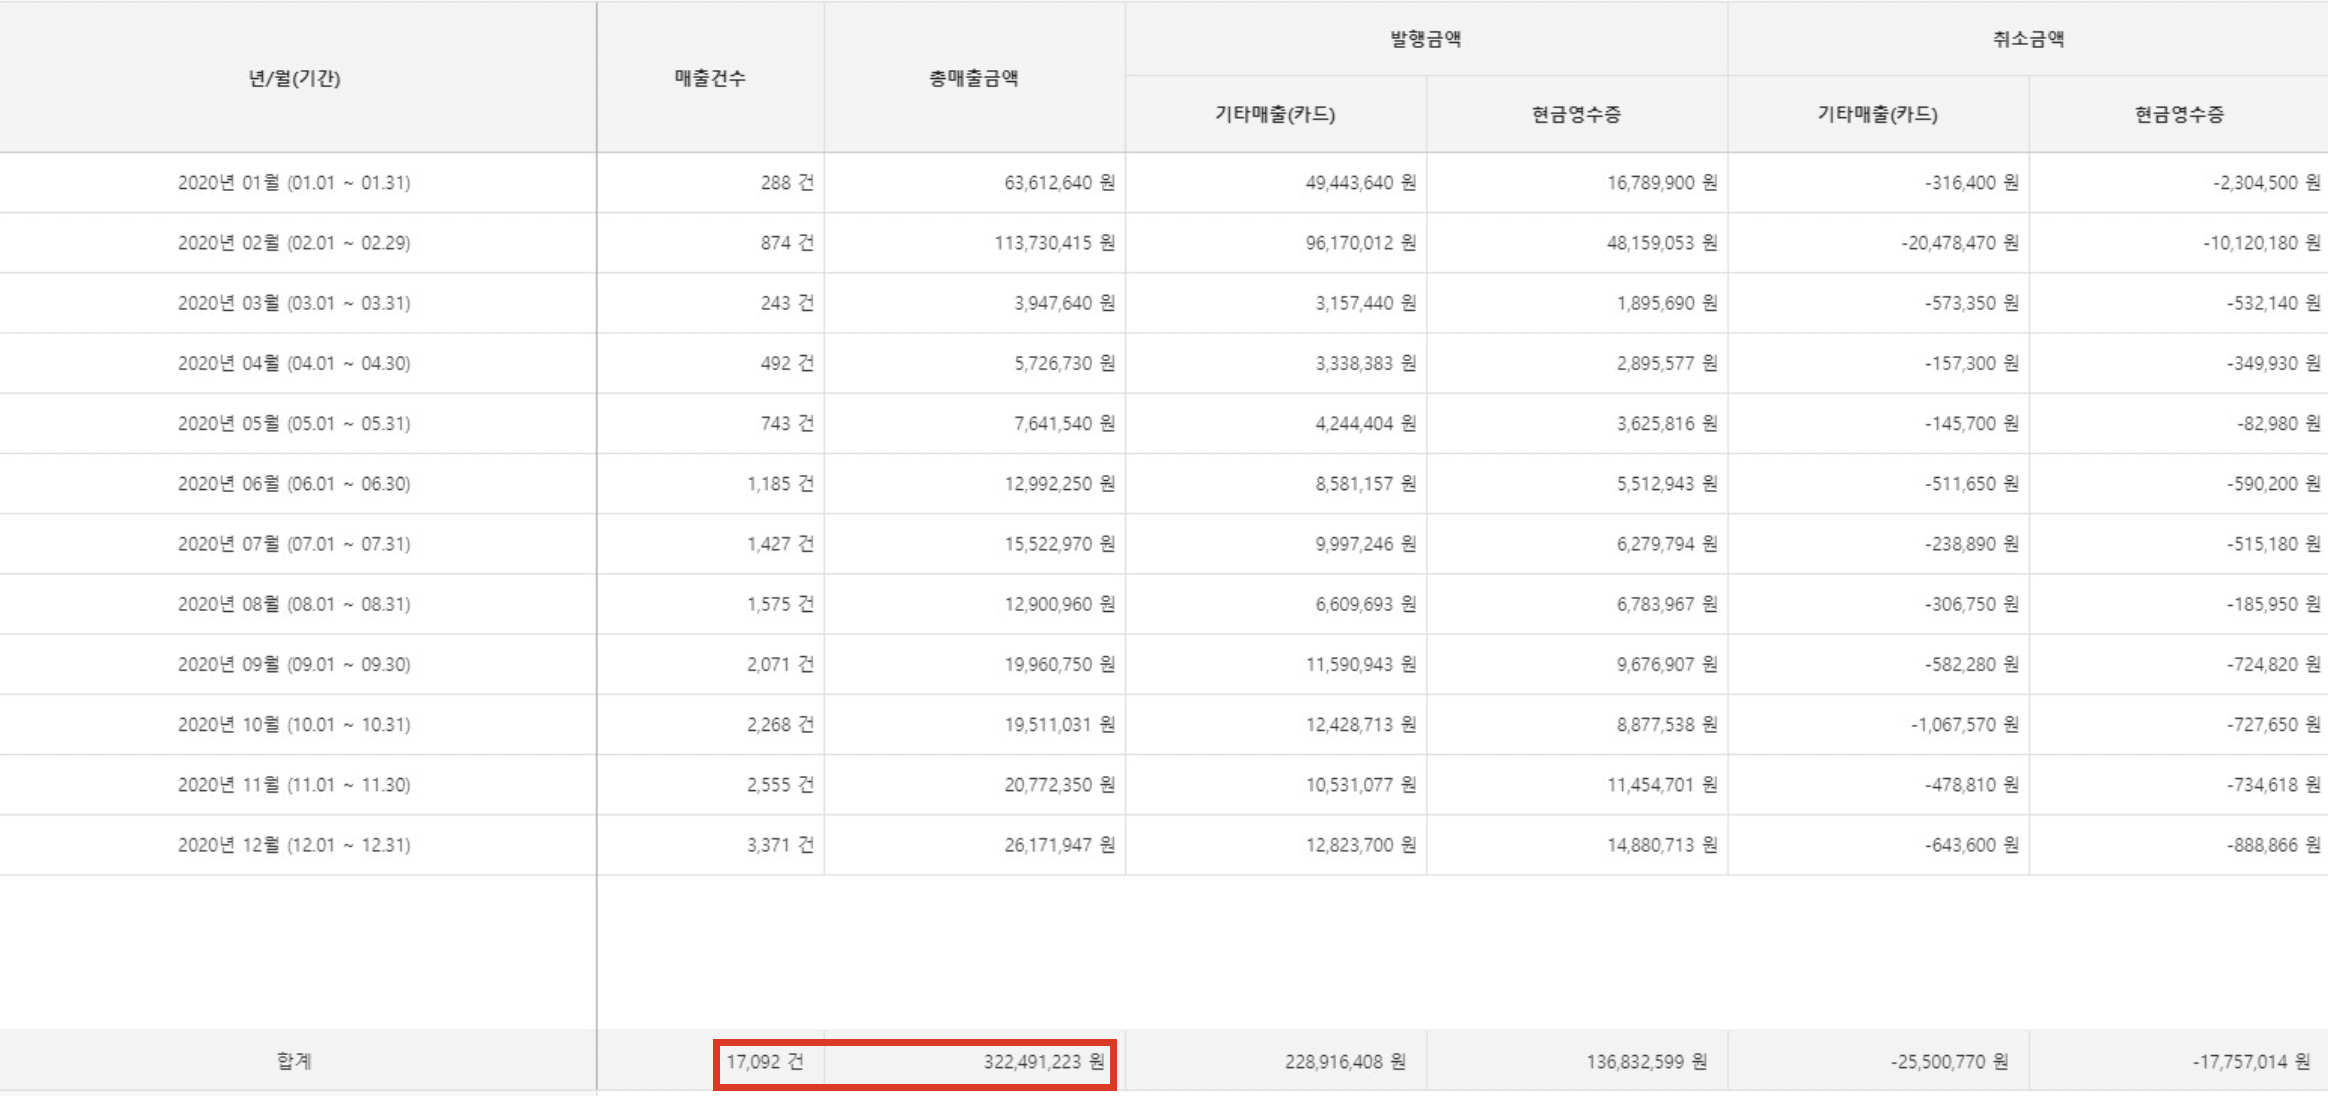
Task: Click the 취소금액 group header
Action: click(x=2028, y=39)
